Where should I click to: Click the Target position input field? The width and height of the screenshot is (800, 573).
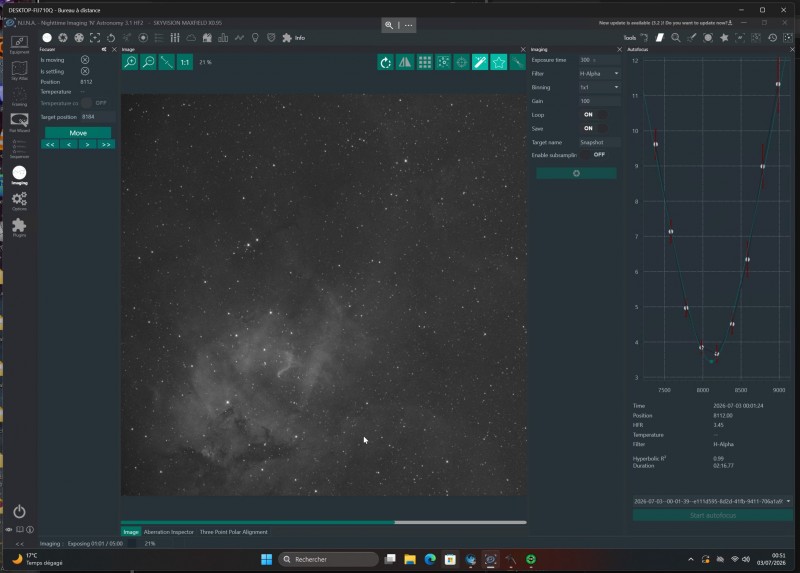(97, 117)
